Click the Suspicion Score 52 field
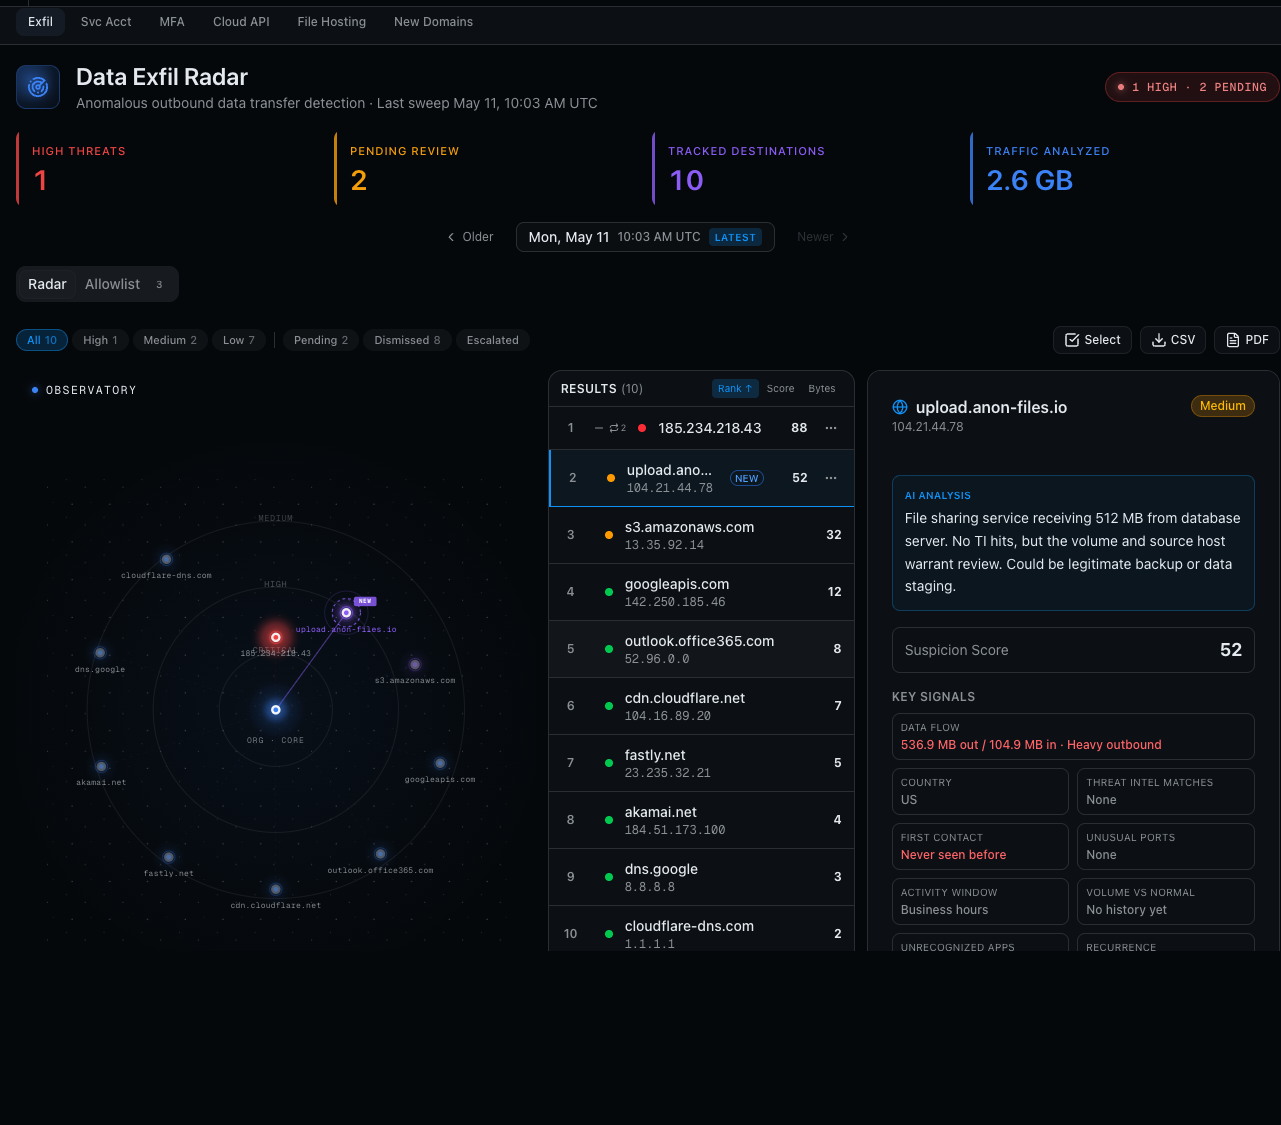This screenshot has height=1125, width=1281. (1073, 650)
